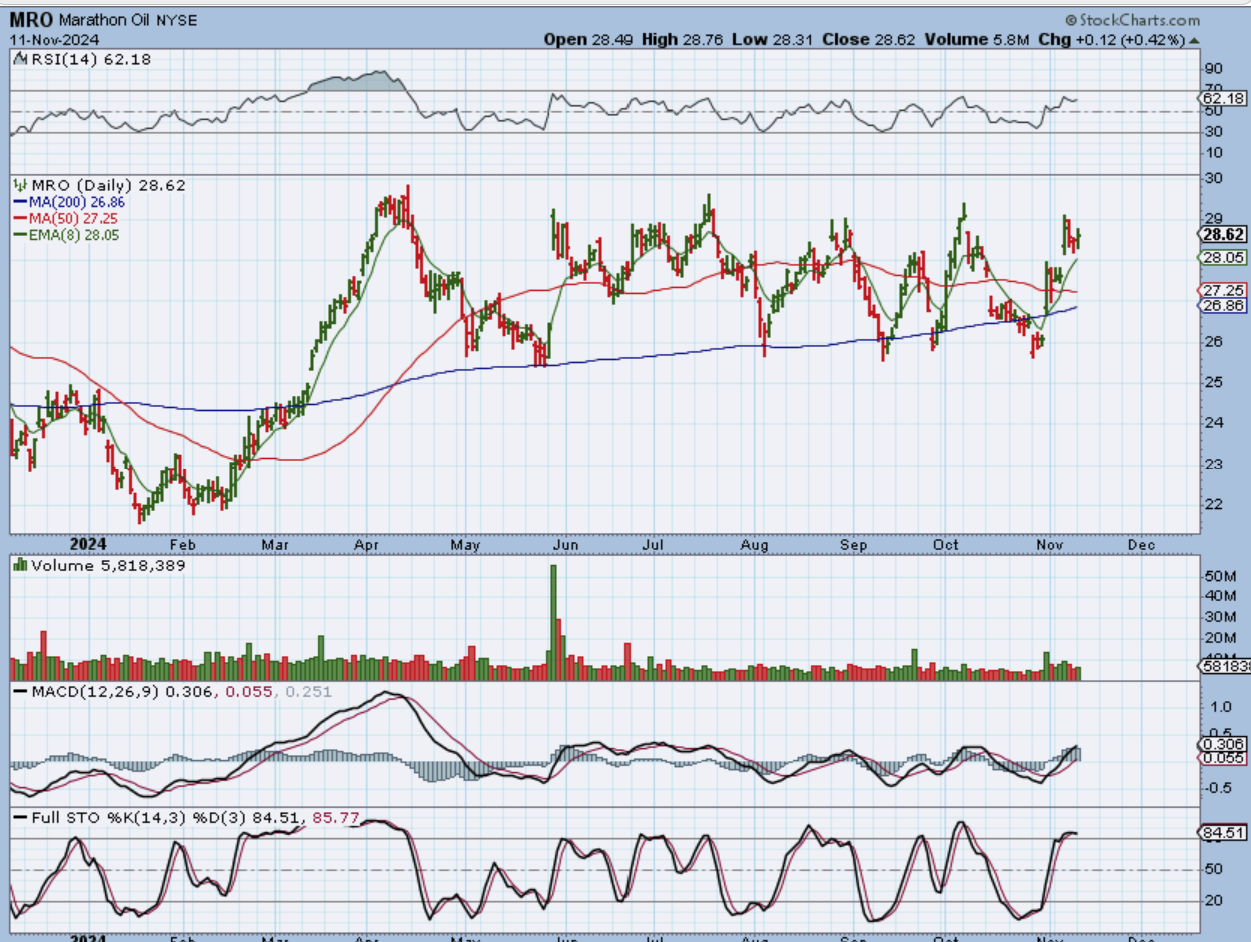The width and height of the screenshot is (1251, 942).
Task: Click the 30 level on the price axis
Action: (x=1215, y=178)
